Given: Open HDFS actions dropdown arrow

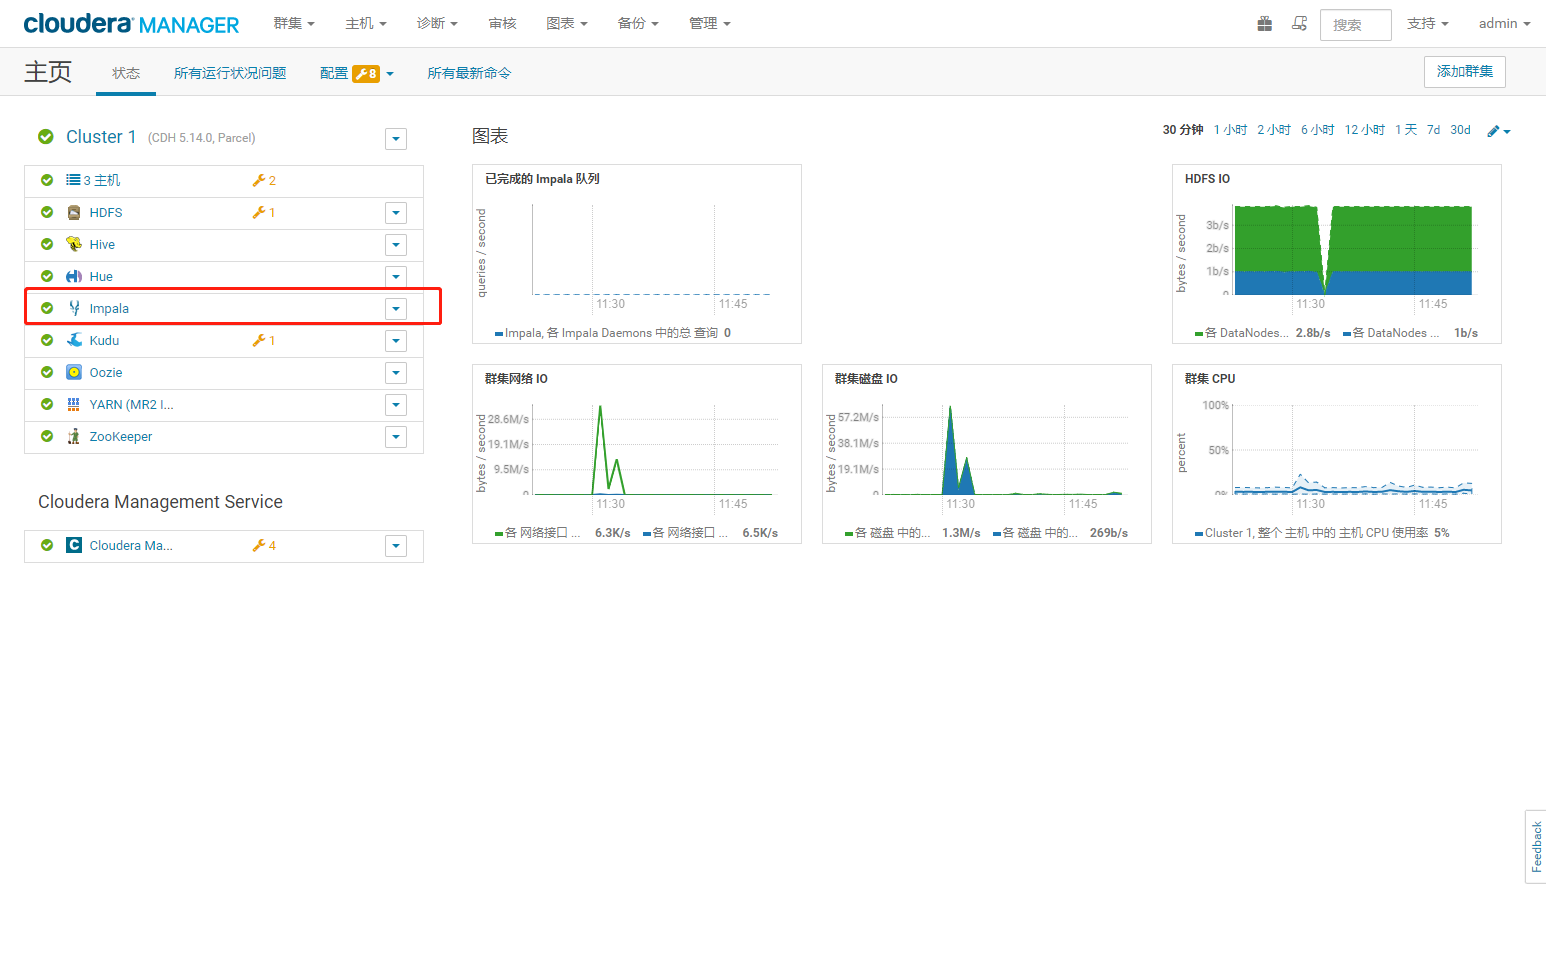Looking at the screenshot, I should (x=396, y=213).
